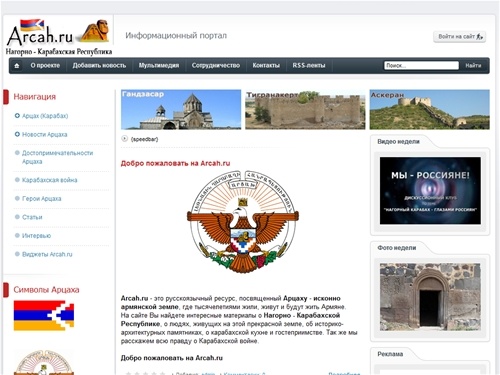Play the Видео недели video thumbnail
Viewport: 500px width, 375px height.
430,191
